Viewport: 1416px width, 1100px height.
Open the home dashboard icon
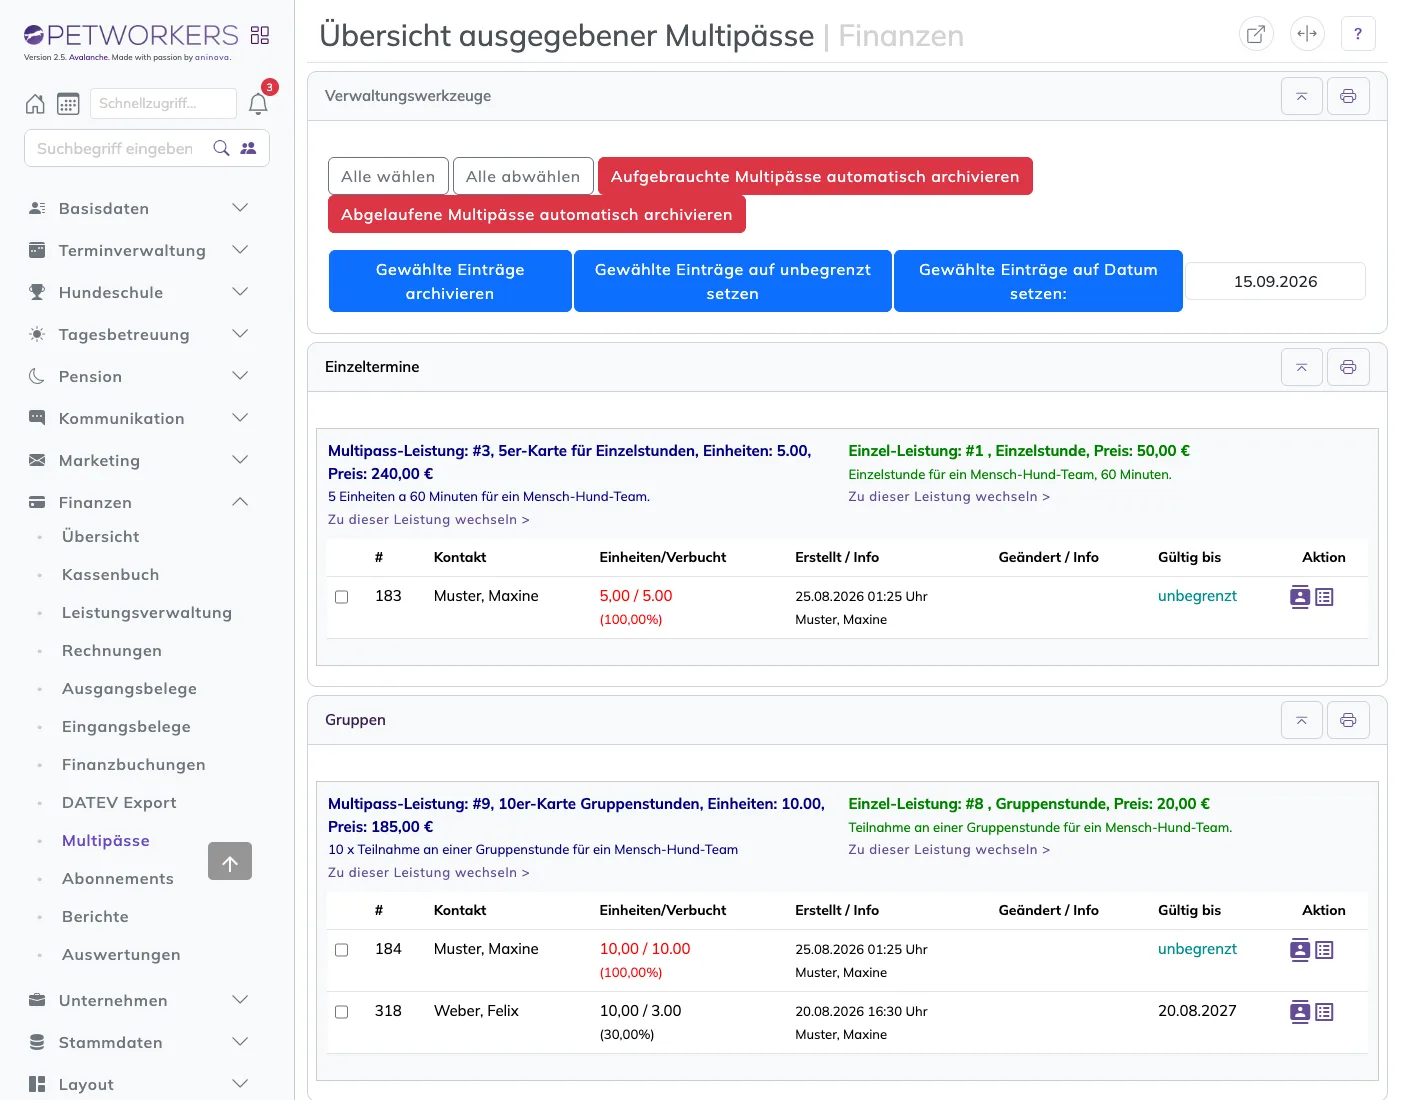point(35,104)
